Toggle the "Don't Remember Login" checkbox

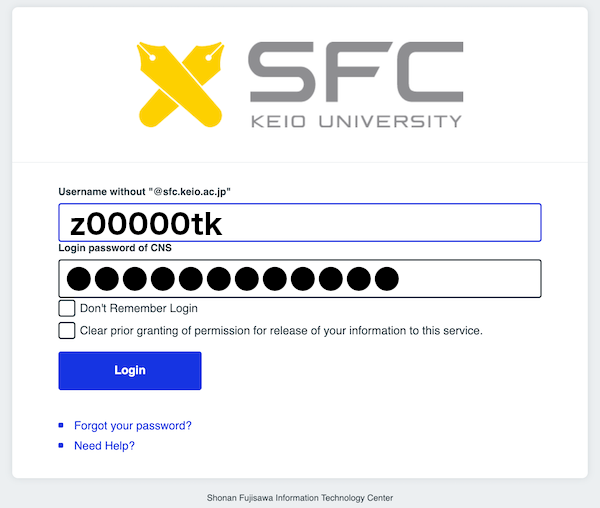pyautogui.click(x=67, y=308)
